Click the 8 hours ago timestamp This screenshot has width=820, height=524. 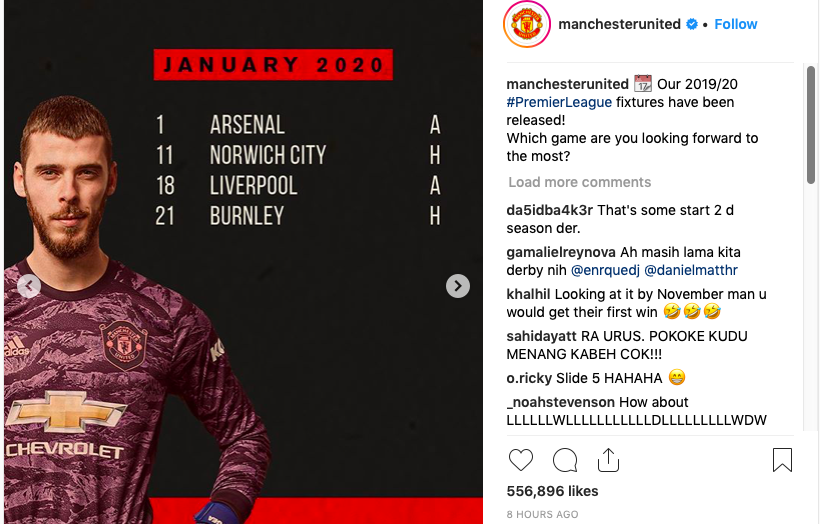click(542, 514)
